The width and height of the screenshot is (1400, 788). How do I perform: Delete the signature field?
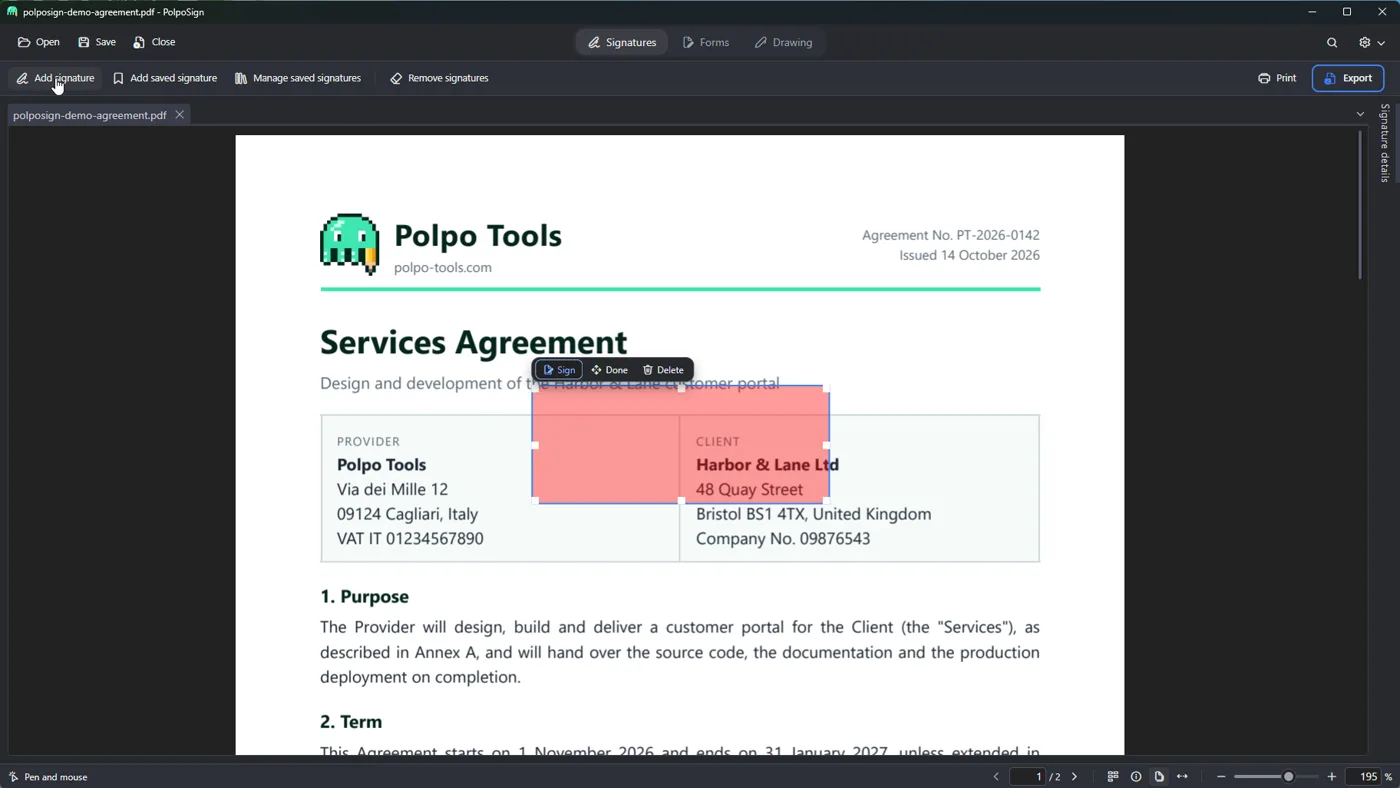click(x=663, y=370)
